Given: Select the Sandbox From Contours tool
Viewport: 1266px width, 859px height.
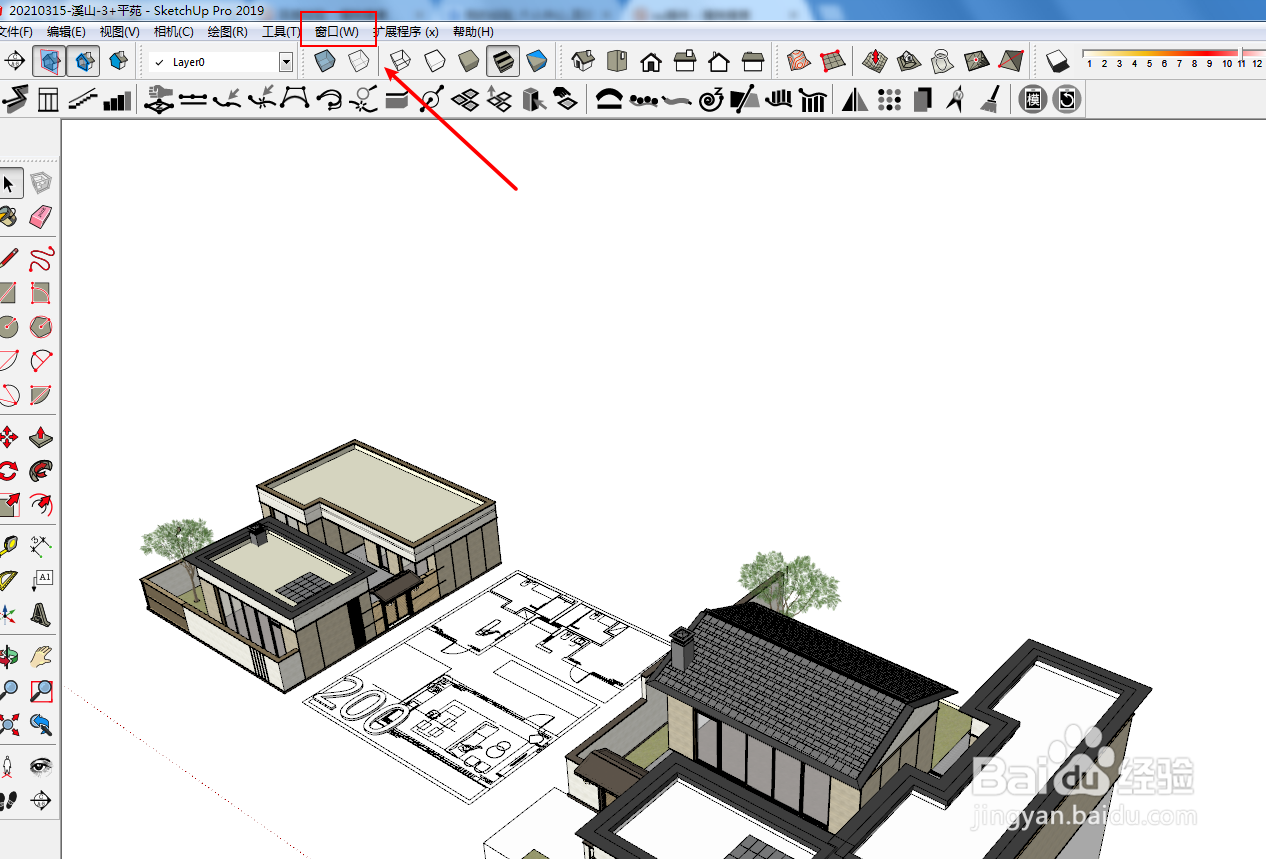Looking at the screenshot, I should [798, 61].
